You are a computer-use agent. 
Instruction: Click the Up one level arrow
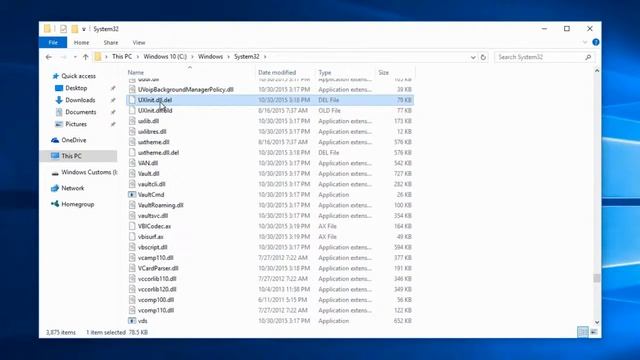[x=85, y=57]
